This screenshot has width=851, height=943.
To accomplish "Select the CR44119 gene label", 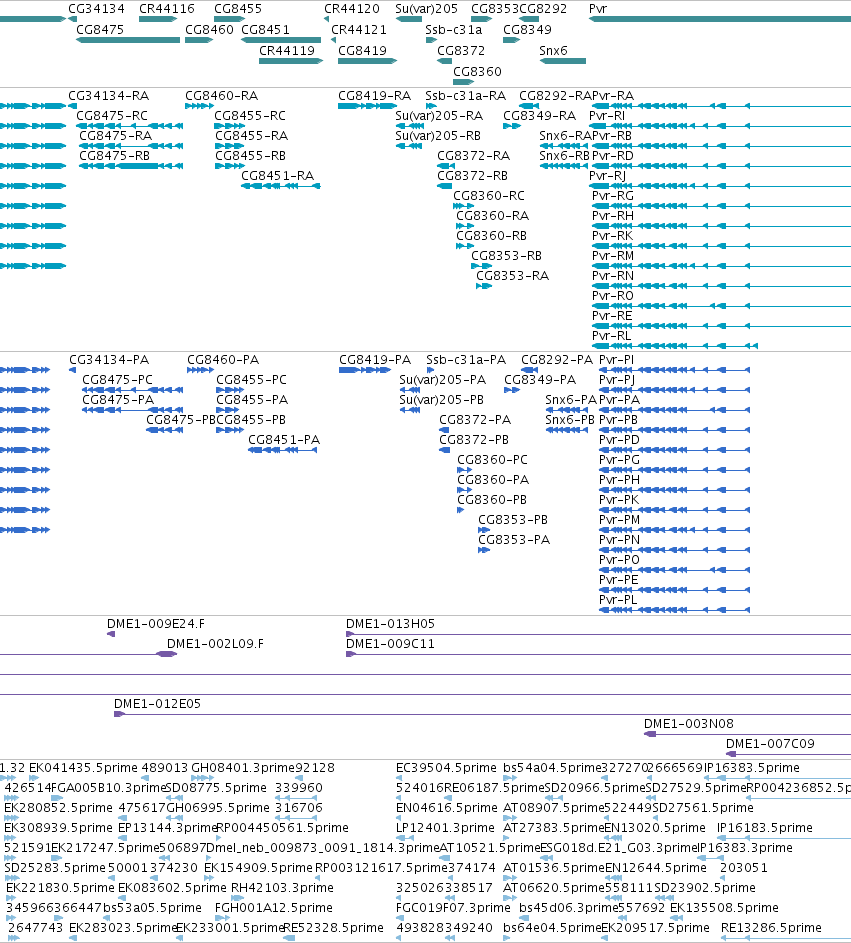I will tap(287, 51).
